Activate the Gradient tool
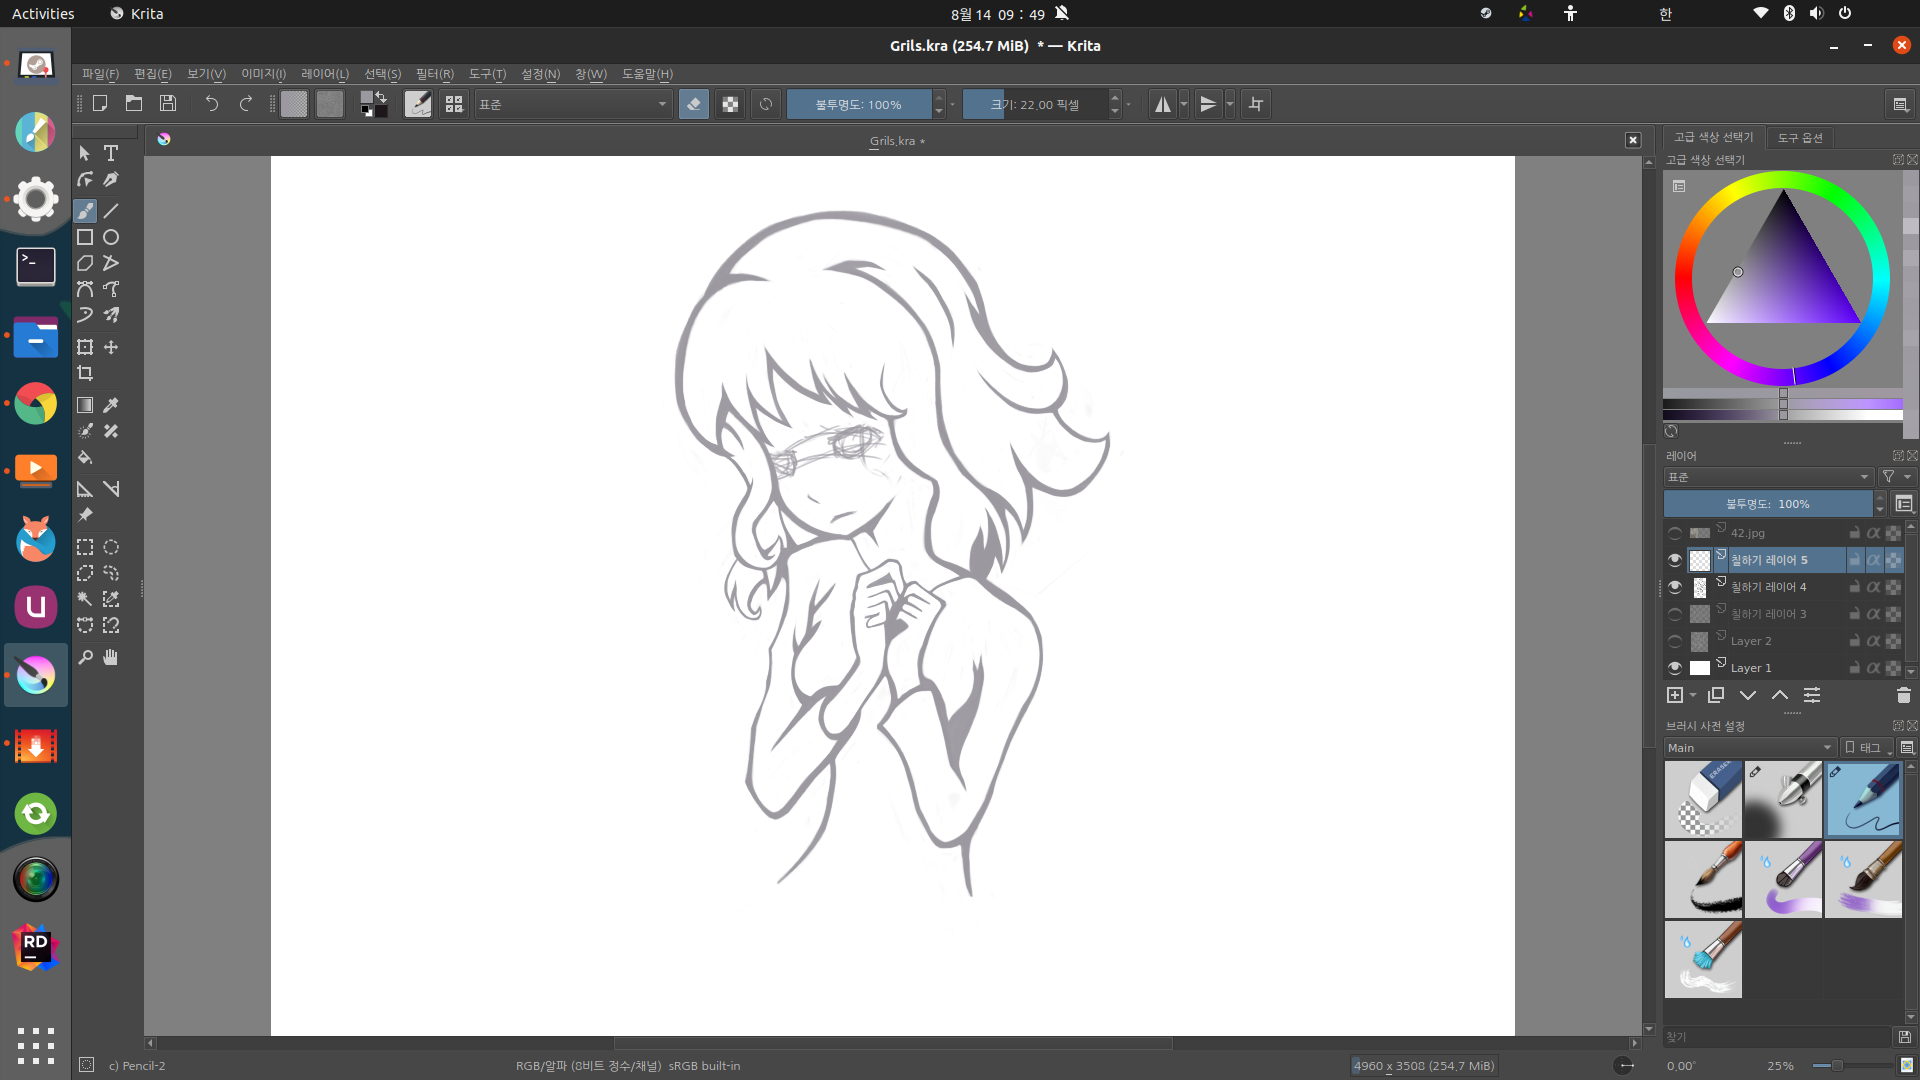Image resolution: width=1920 pixels, height=1080 pixels. (85, 405)
